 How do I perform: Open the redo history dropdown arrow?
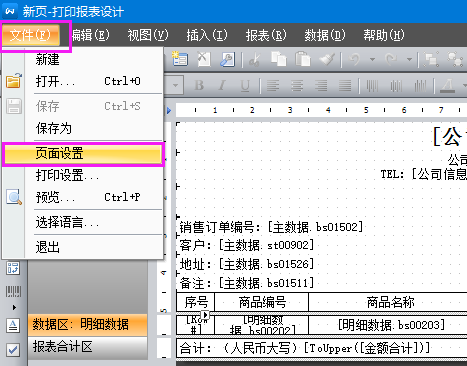409,60
